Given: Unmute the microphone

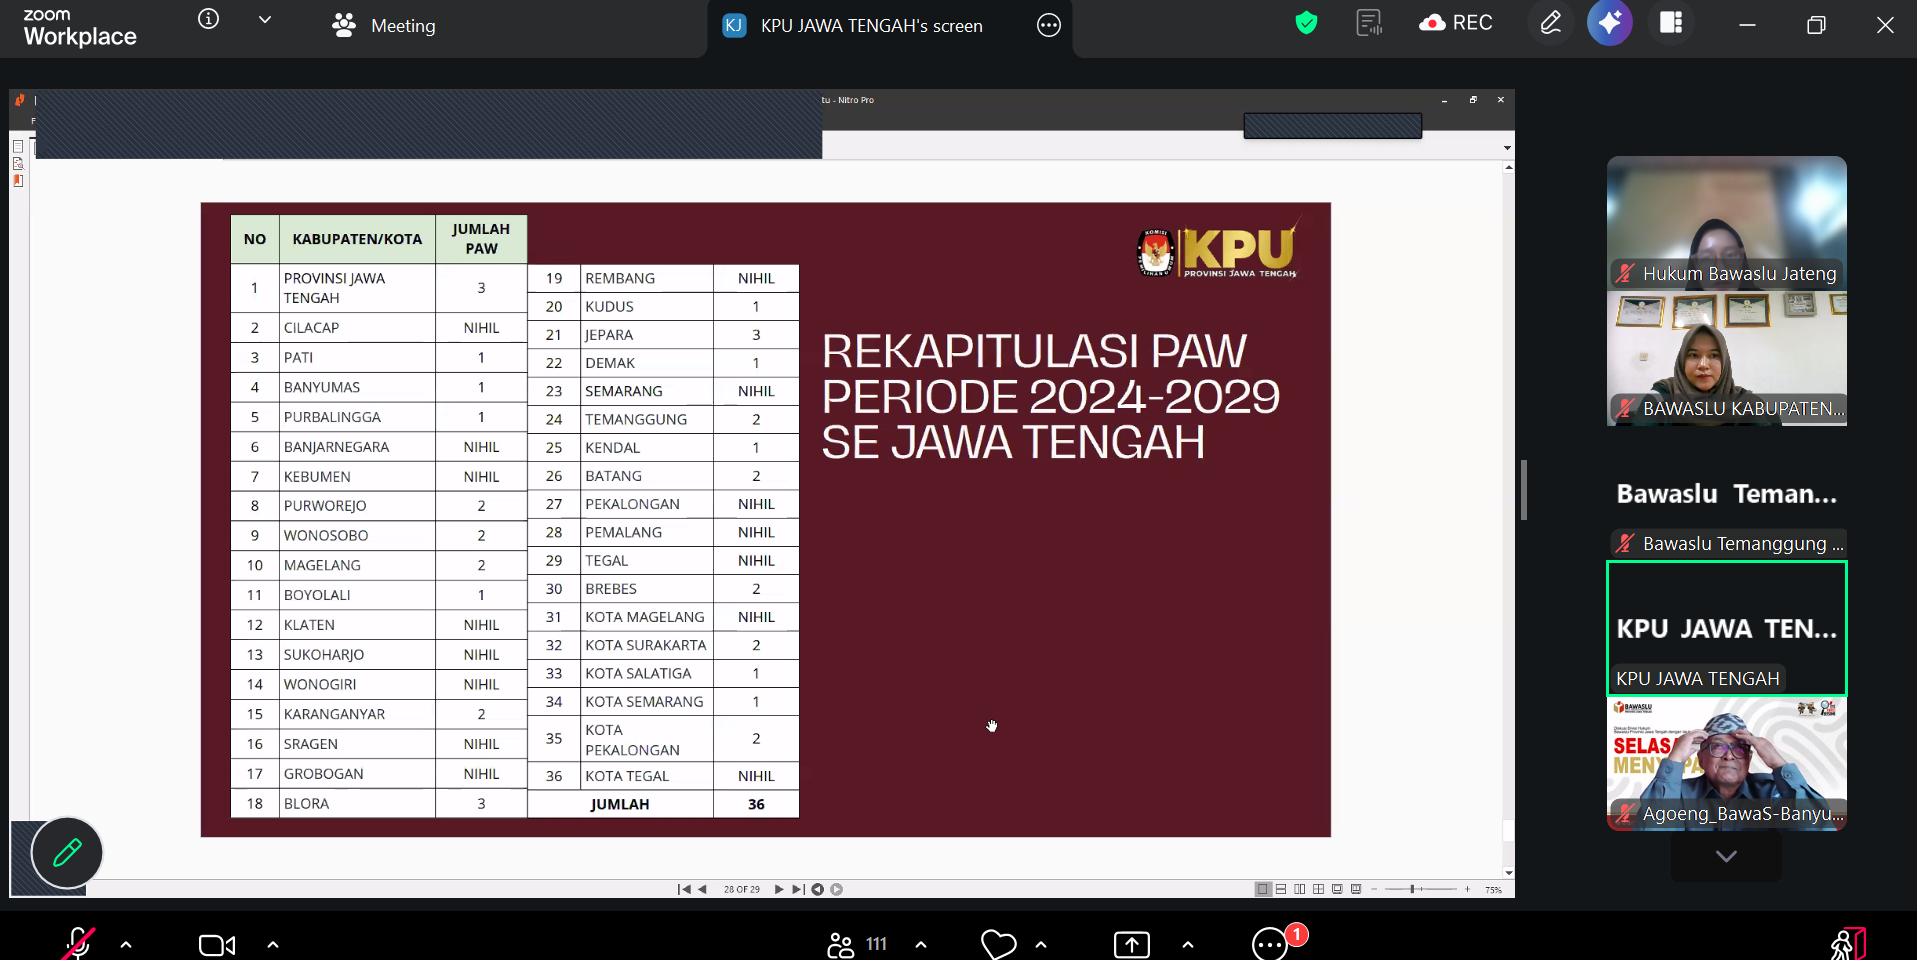Looking at the screenshot, I should click(79, 944).
